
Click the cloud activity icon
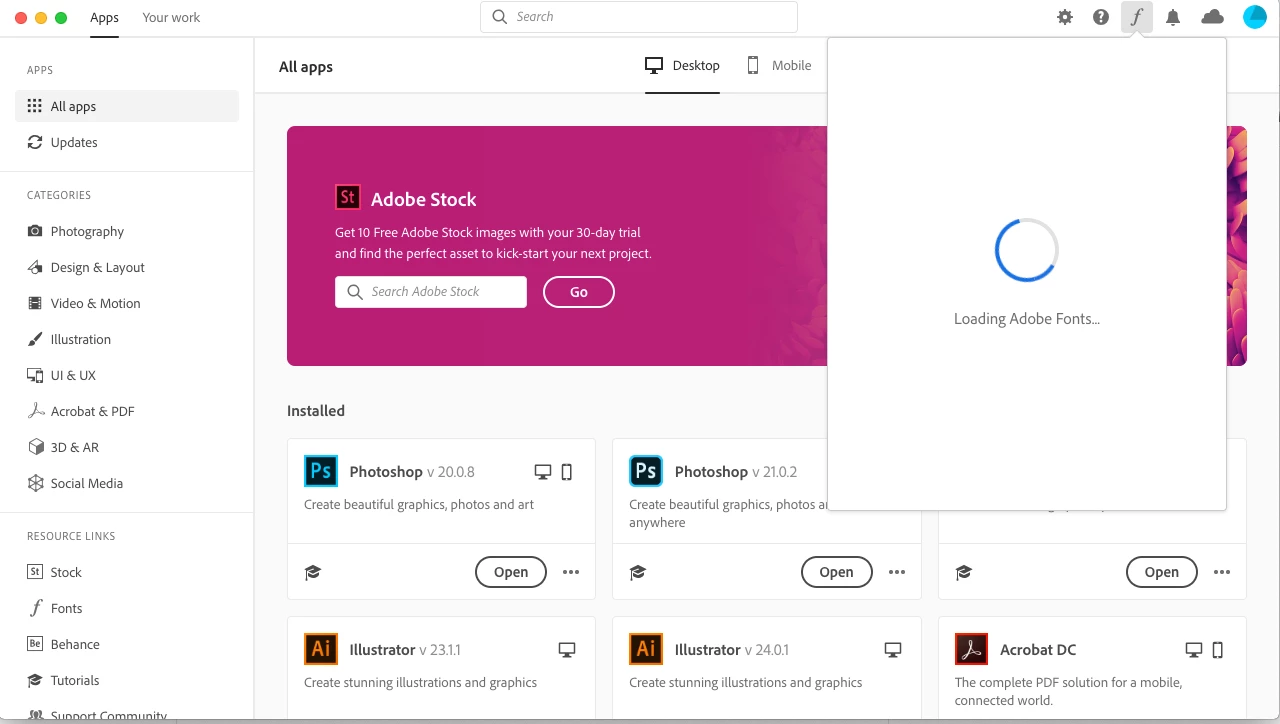(1212, 17)
